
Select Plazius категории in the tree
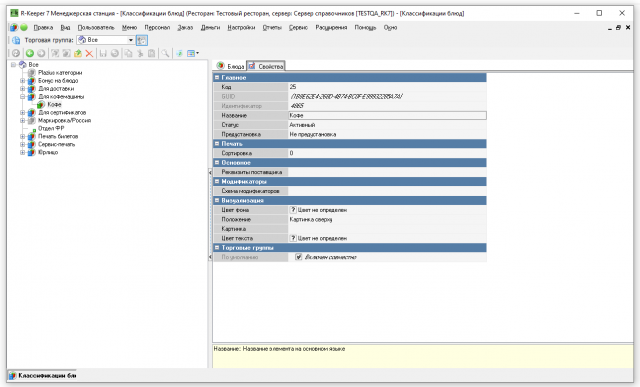(60, 73)
